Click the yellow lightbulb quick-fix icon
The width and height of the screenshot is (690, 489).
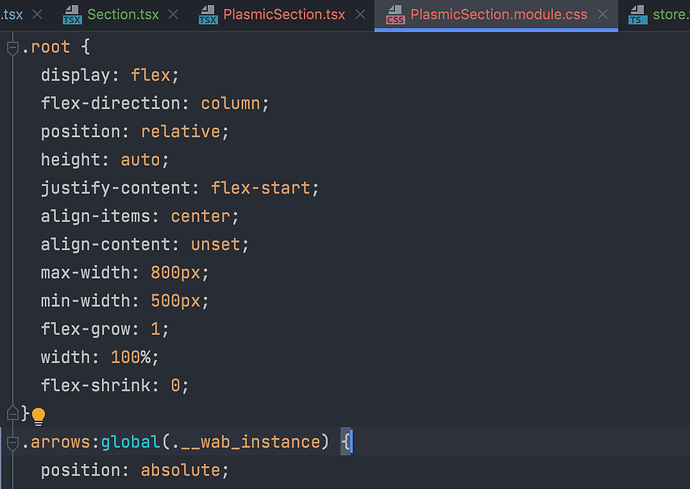(39, 415)
